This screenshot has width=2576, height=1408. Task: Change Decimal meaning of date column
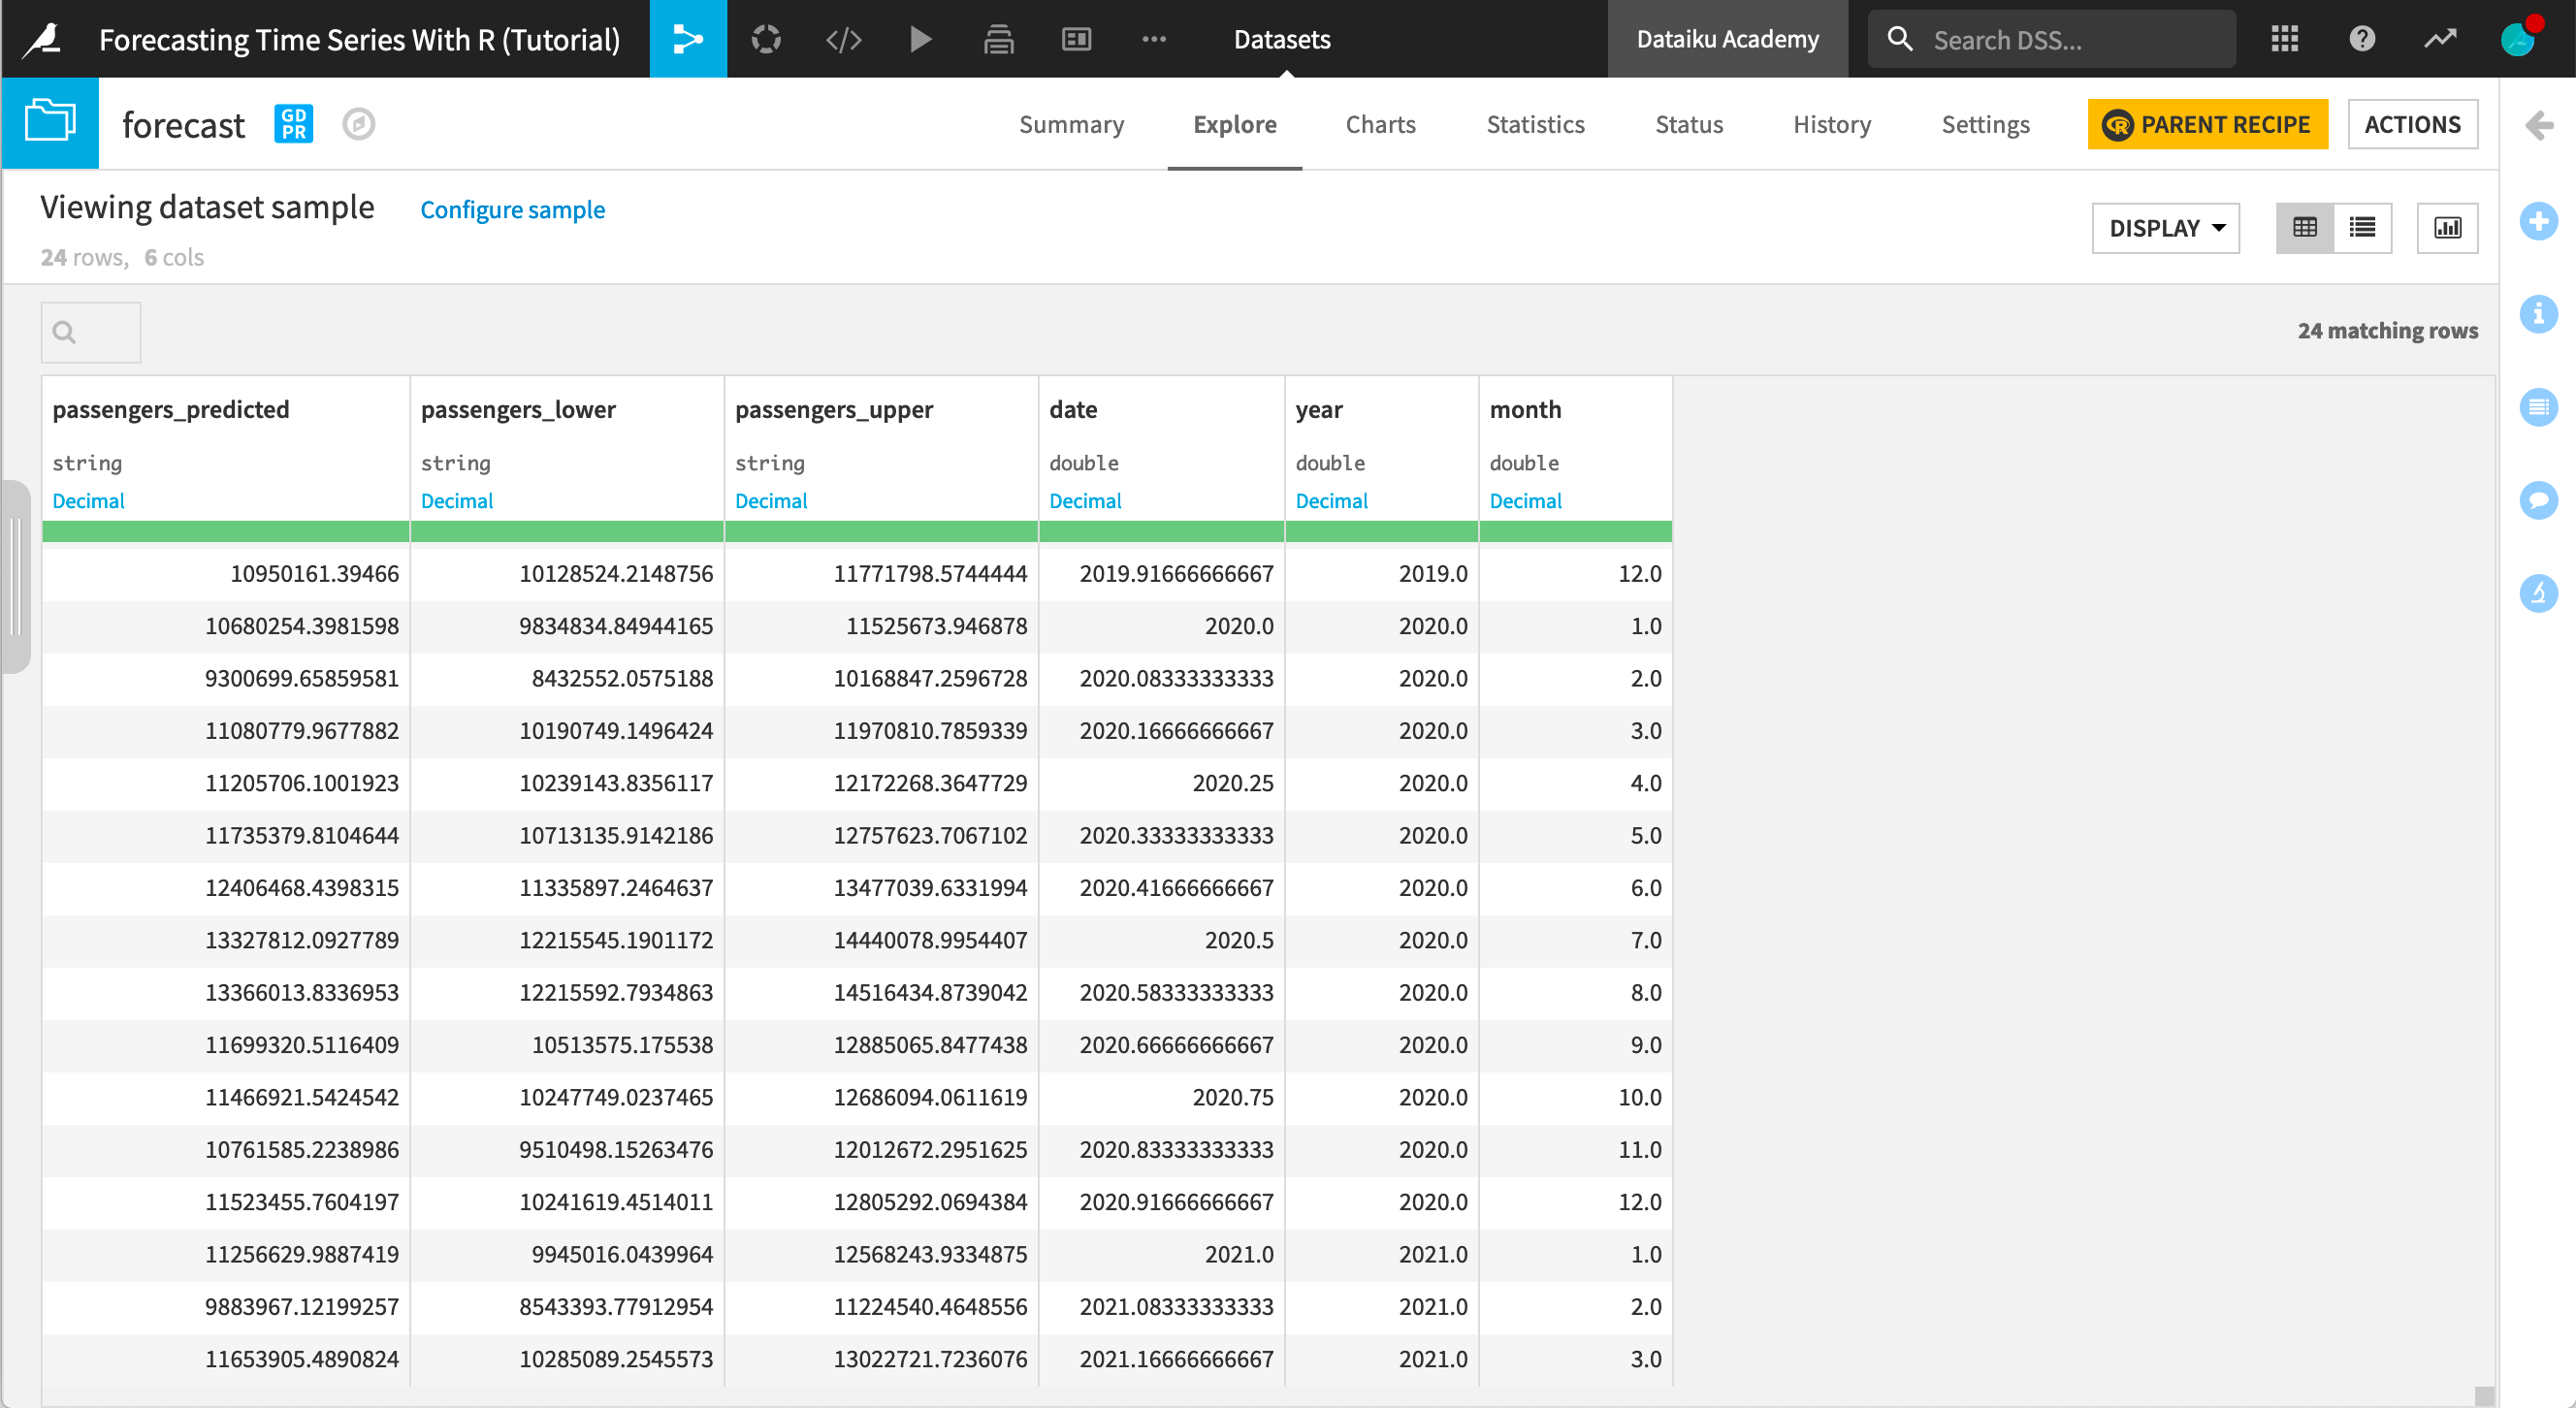coord(1085,500)
